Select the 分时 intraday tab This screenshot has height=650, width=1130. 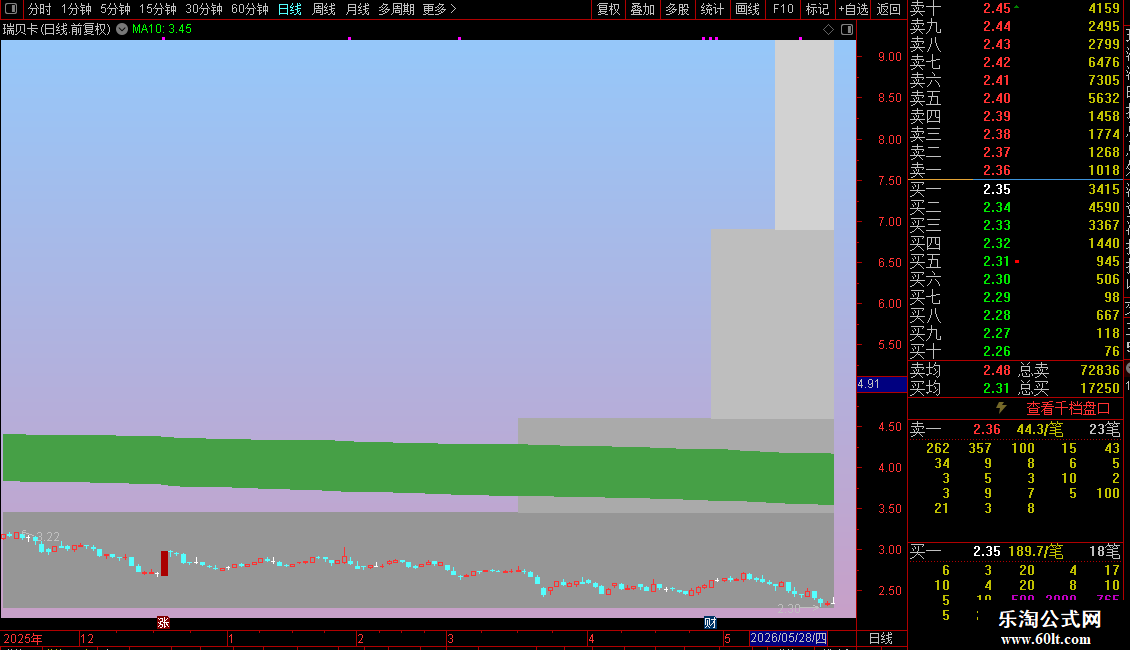click(x=40, y=9)
